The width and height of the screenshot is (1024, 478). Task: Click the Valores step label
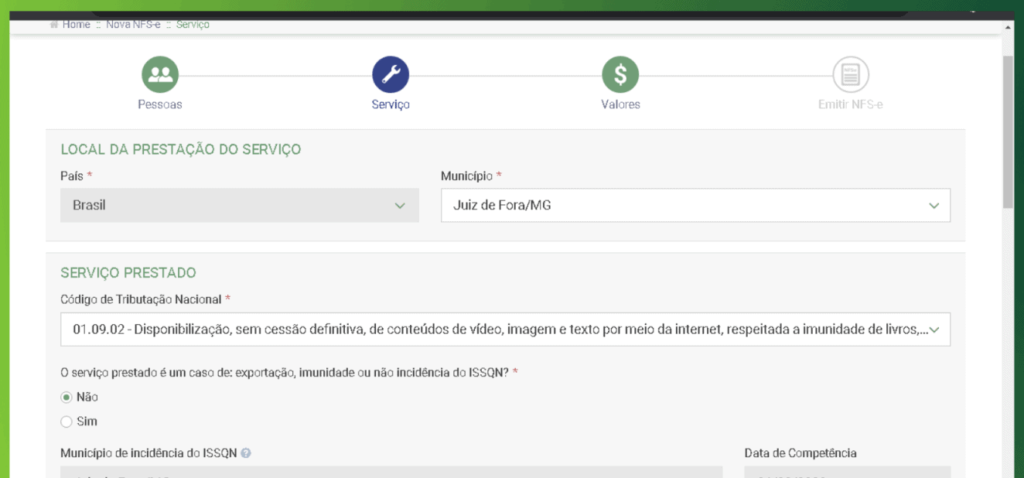coord(620,104)
